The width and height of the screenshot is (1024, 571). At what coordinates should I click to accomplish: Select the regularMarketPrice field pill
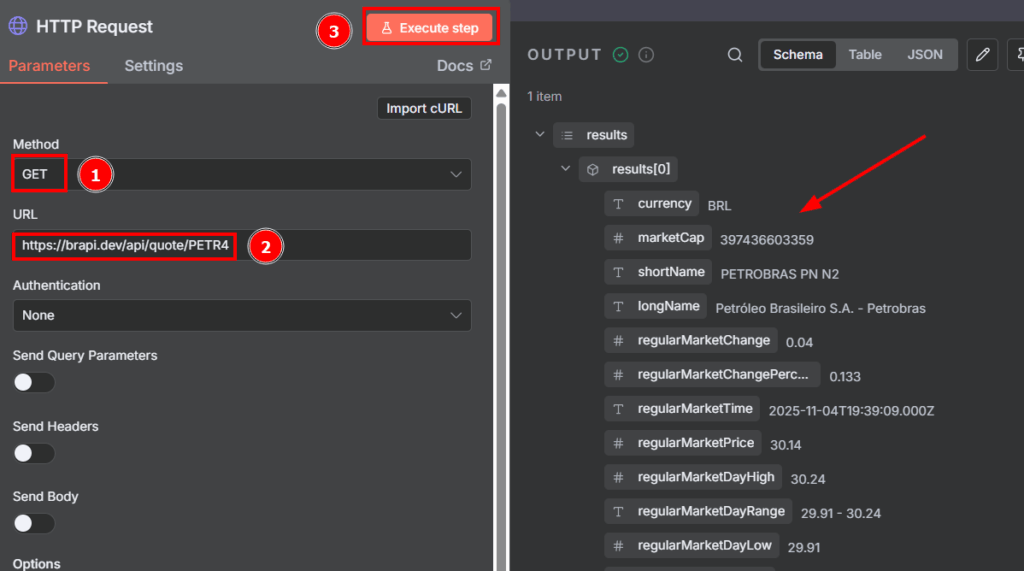[x=683, y=443]
